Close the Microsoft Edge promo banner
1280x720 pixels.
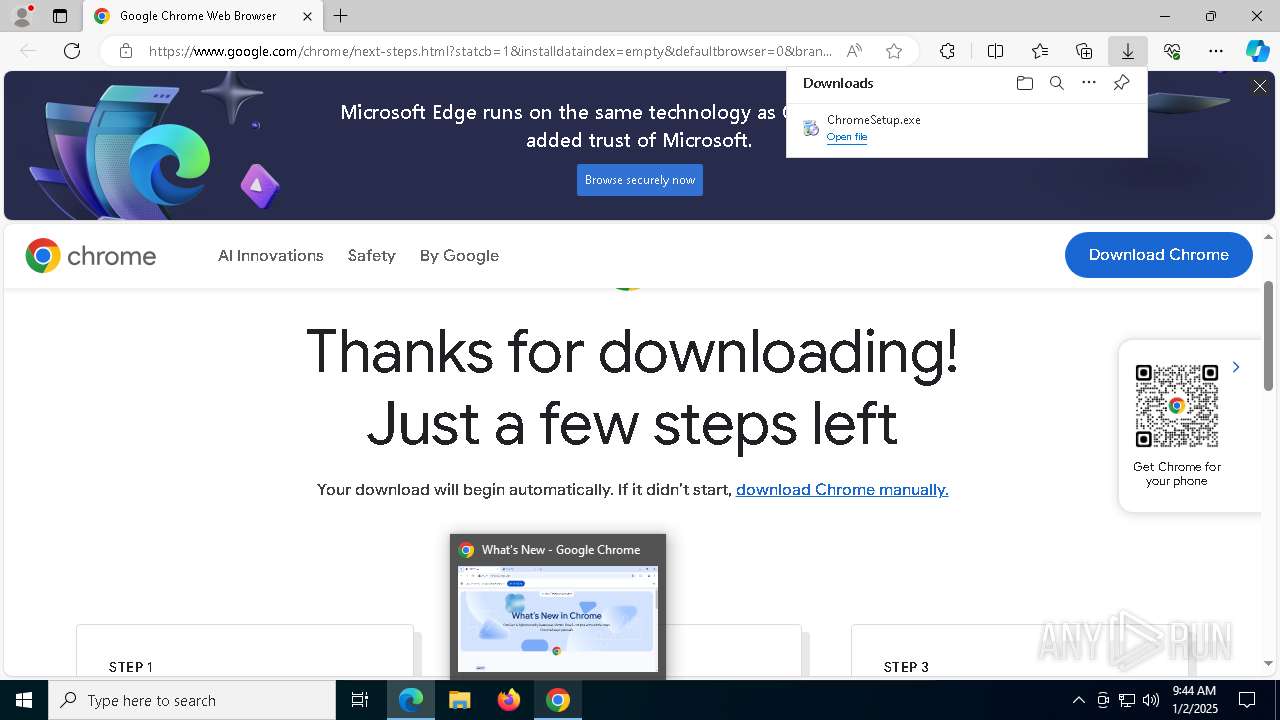pyautogui.click(x=1260, y=87)
